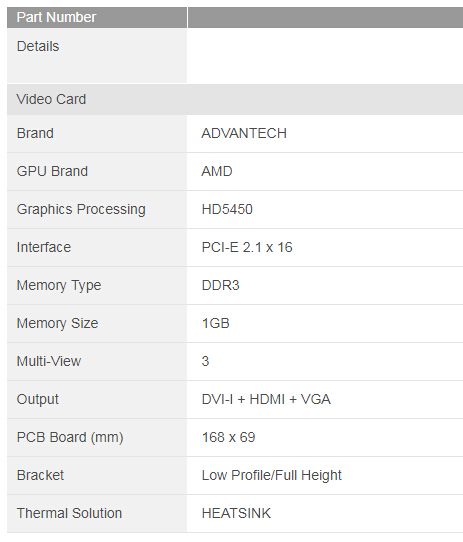
Task: Select the DDR3 value
Action: pos(220,286)
